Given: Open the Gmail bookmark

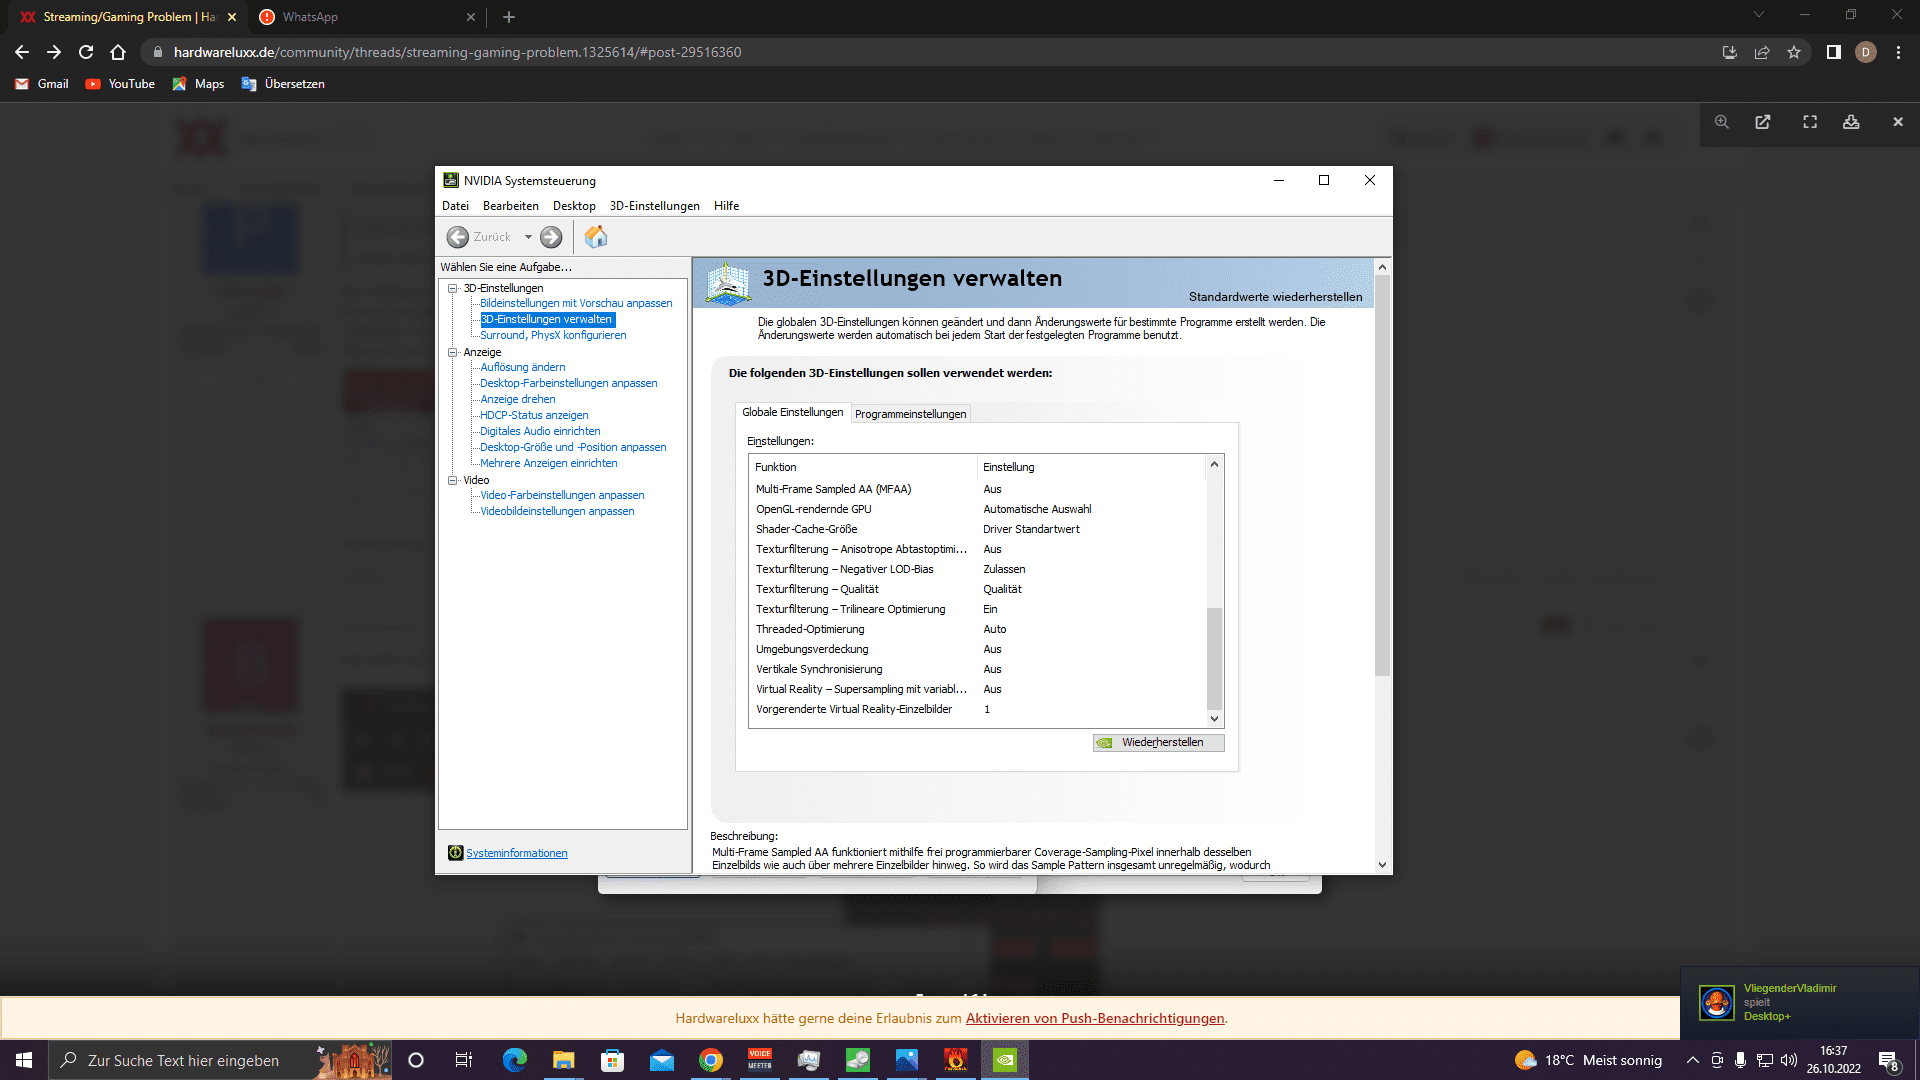Looking at the screenshot, I should coord(42,84).
